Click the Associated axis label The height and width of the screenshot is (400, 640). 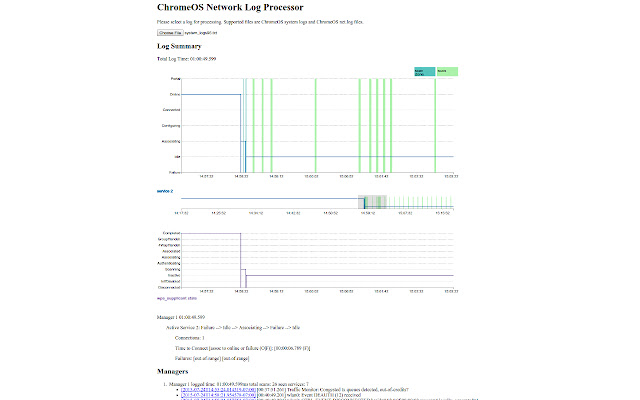pyautogui.click(x=171, y=251)
